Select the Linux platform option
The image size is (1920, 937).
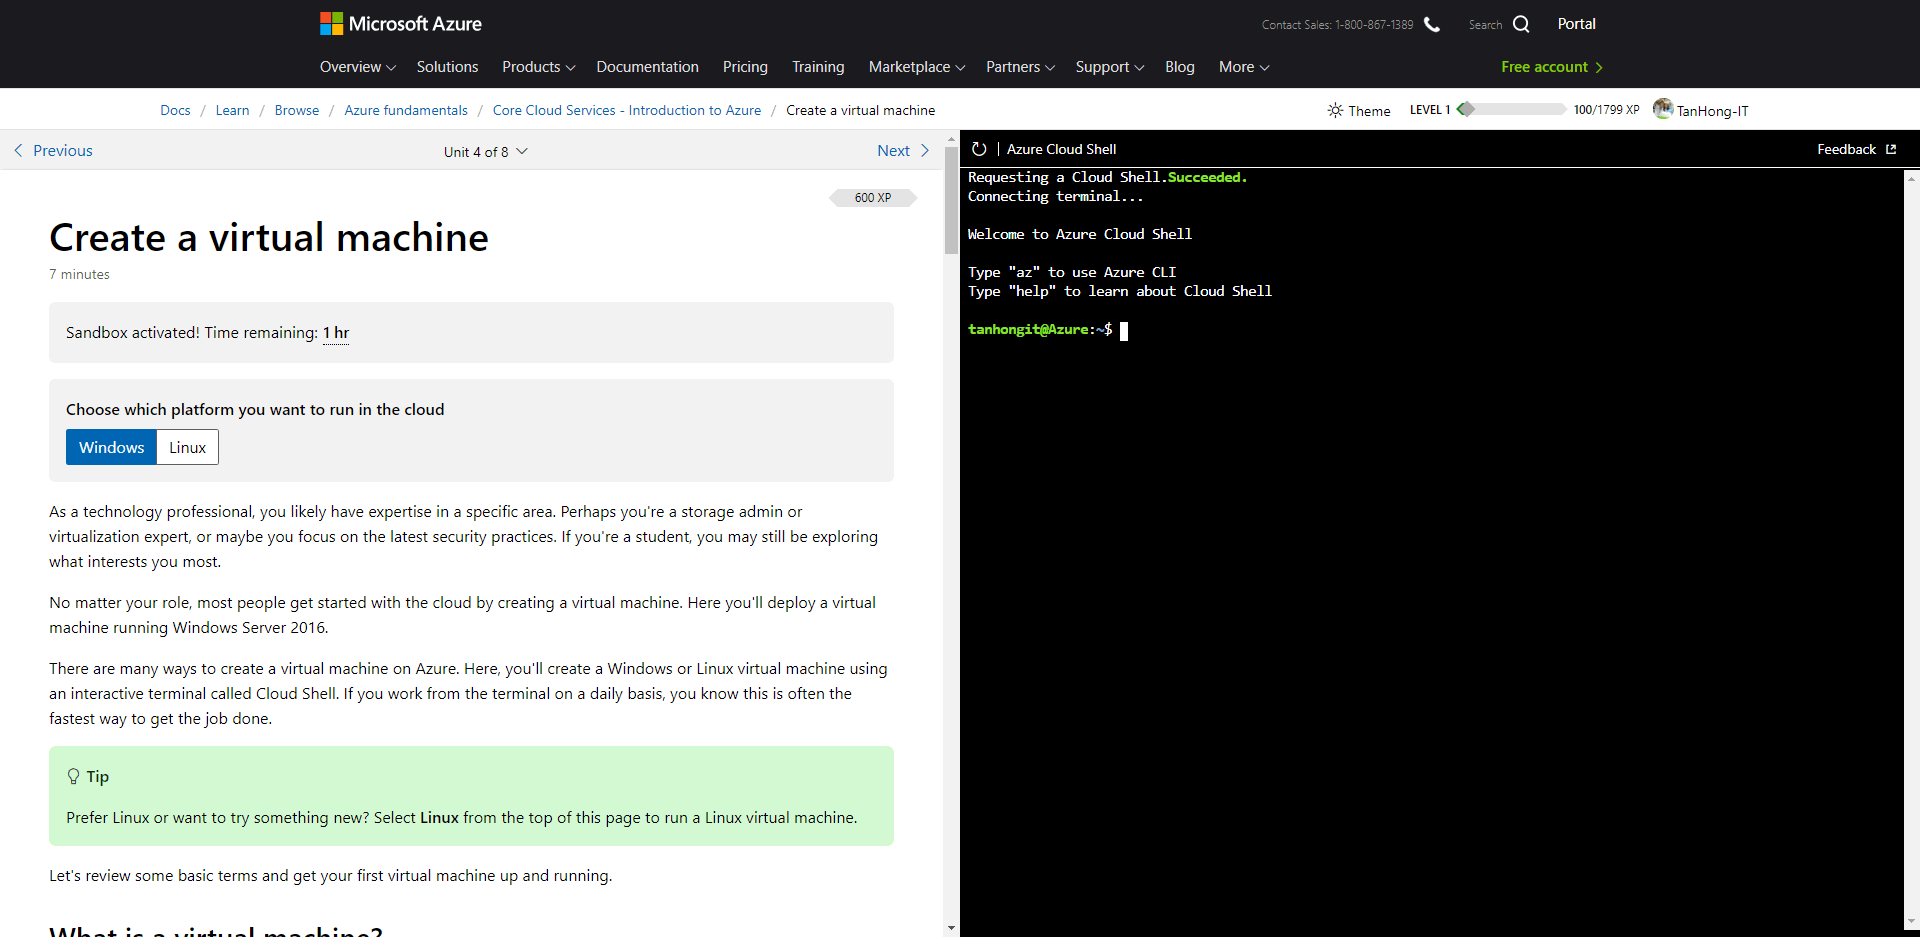click(x=187, y=447)
